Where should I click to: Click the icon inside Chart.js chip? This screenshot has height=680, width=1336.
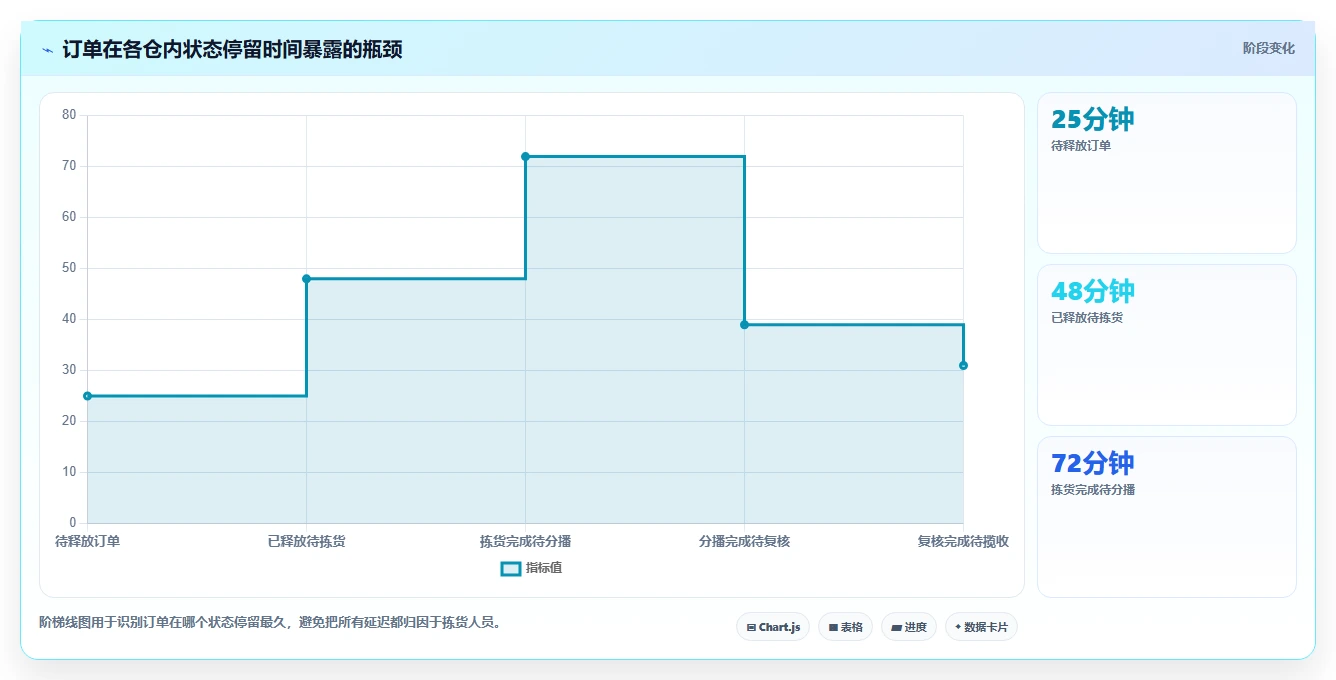[751, 628]
